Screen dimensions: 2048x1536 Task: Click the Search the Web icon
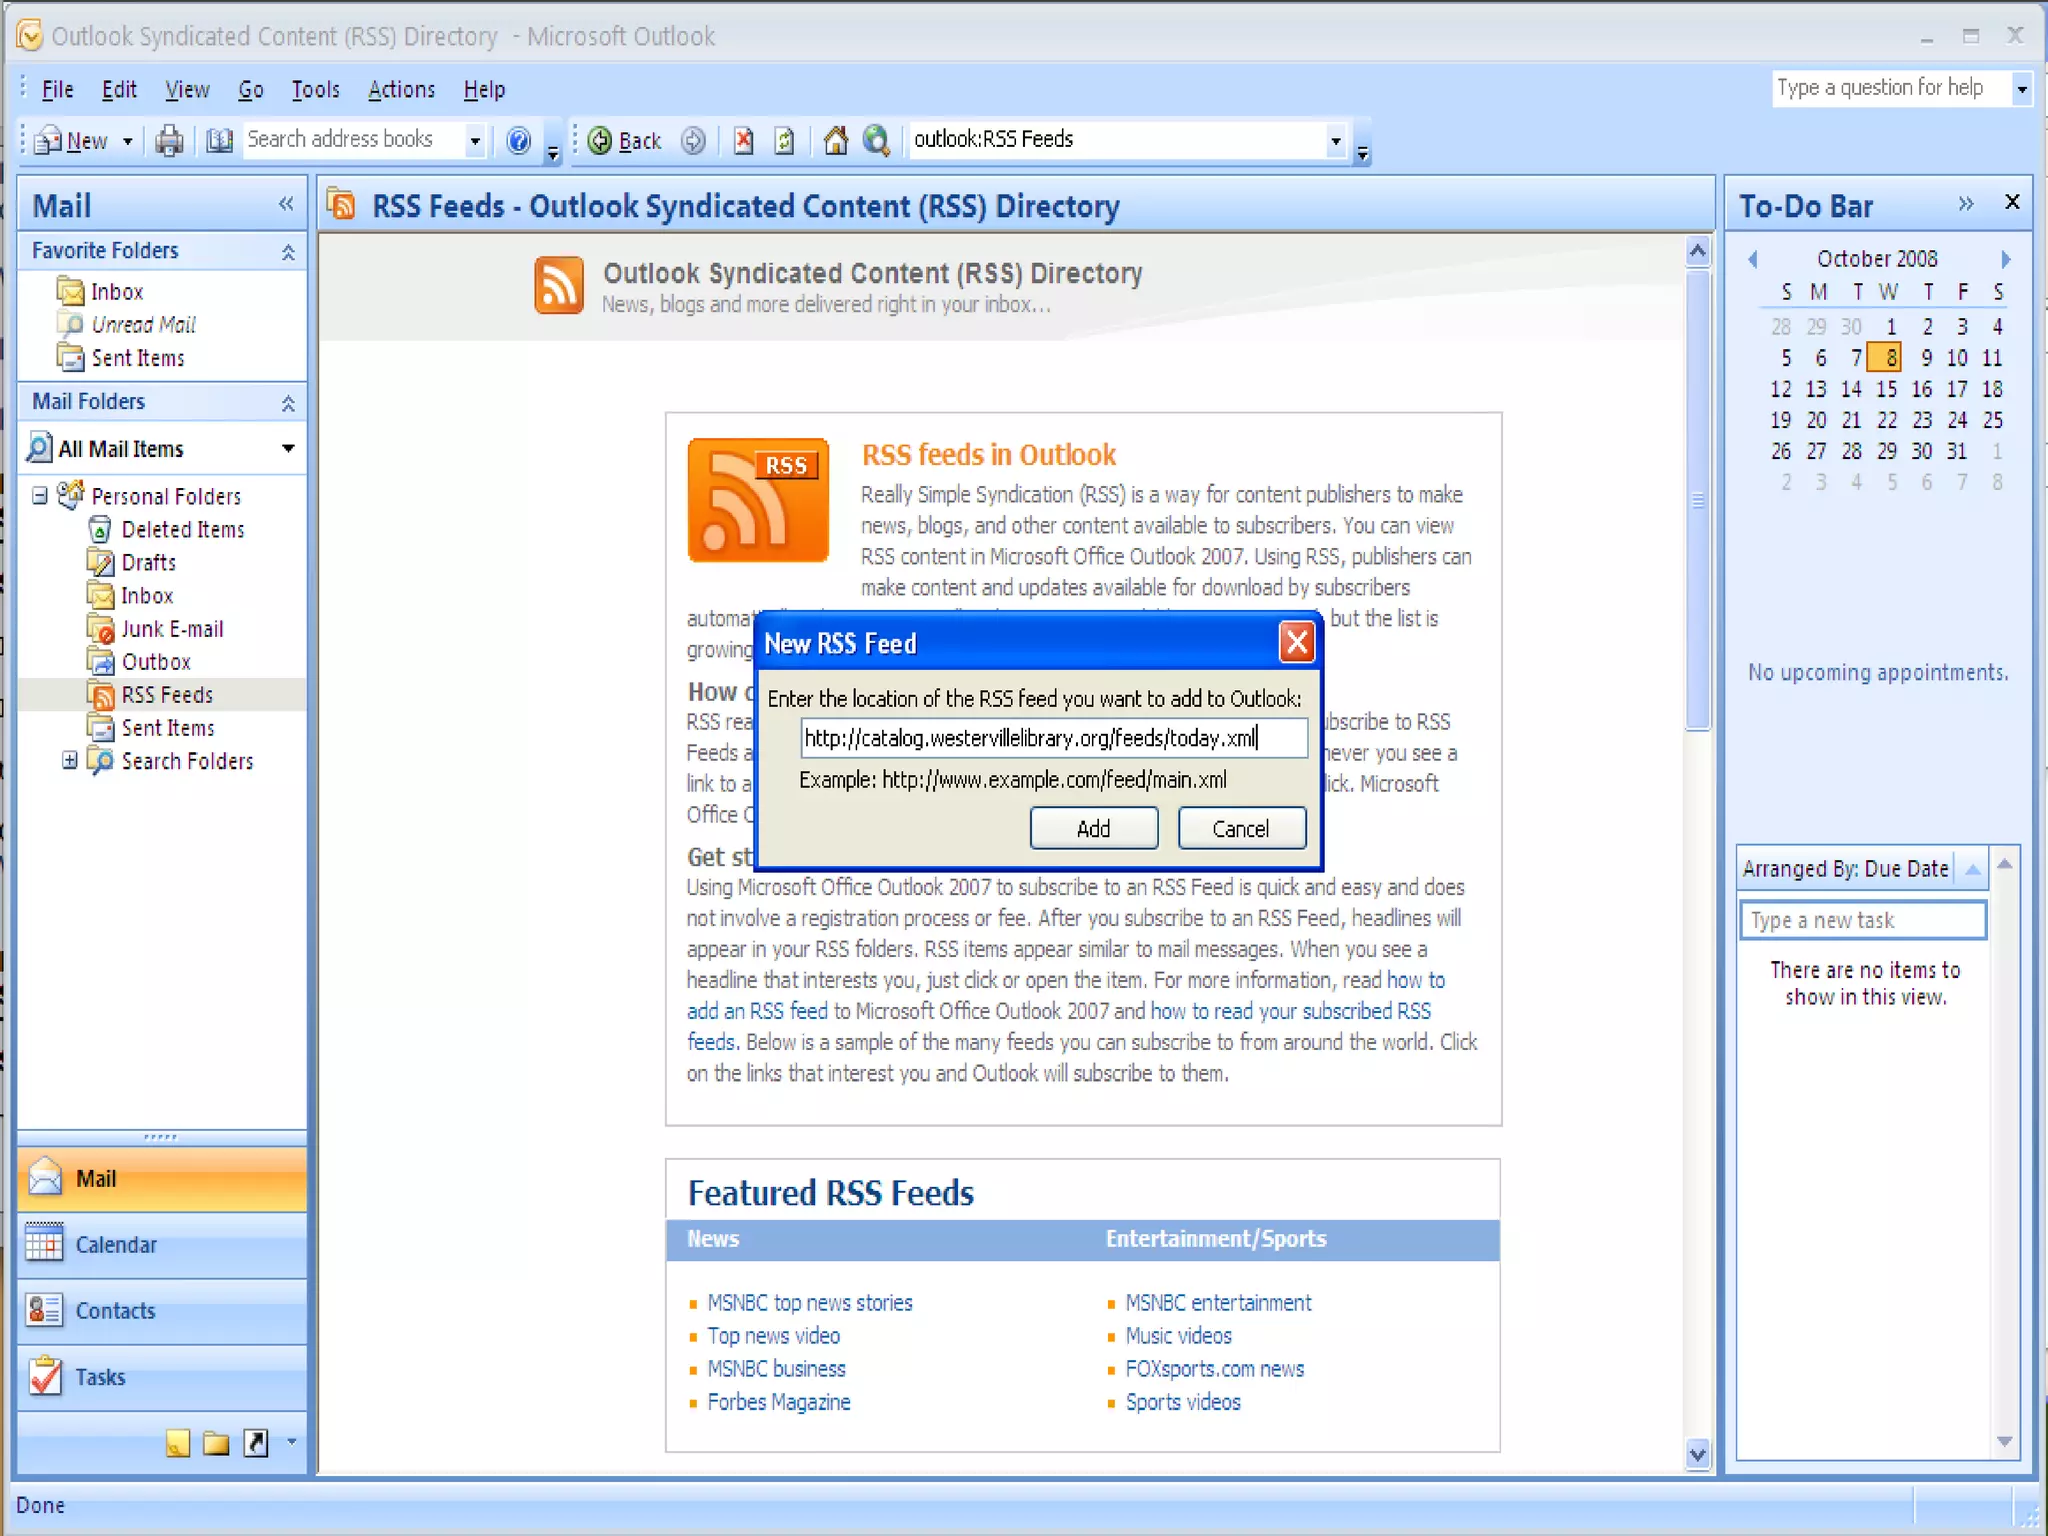click(x=877, y=141)
